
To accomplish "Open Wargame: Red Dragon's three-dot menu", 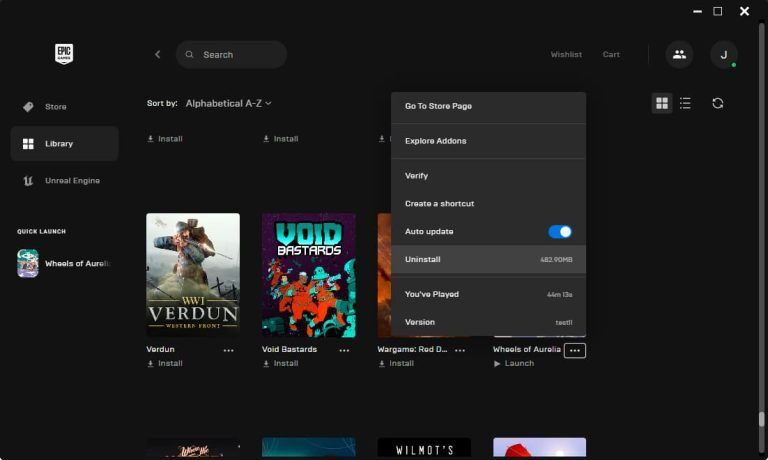I will 460,350.
